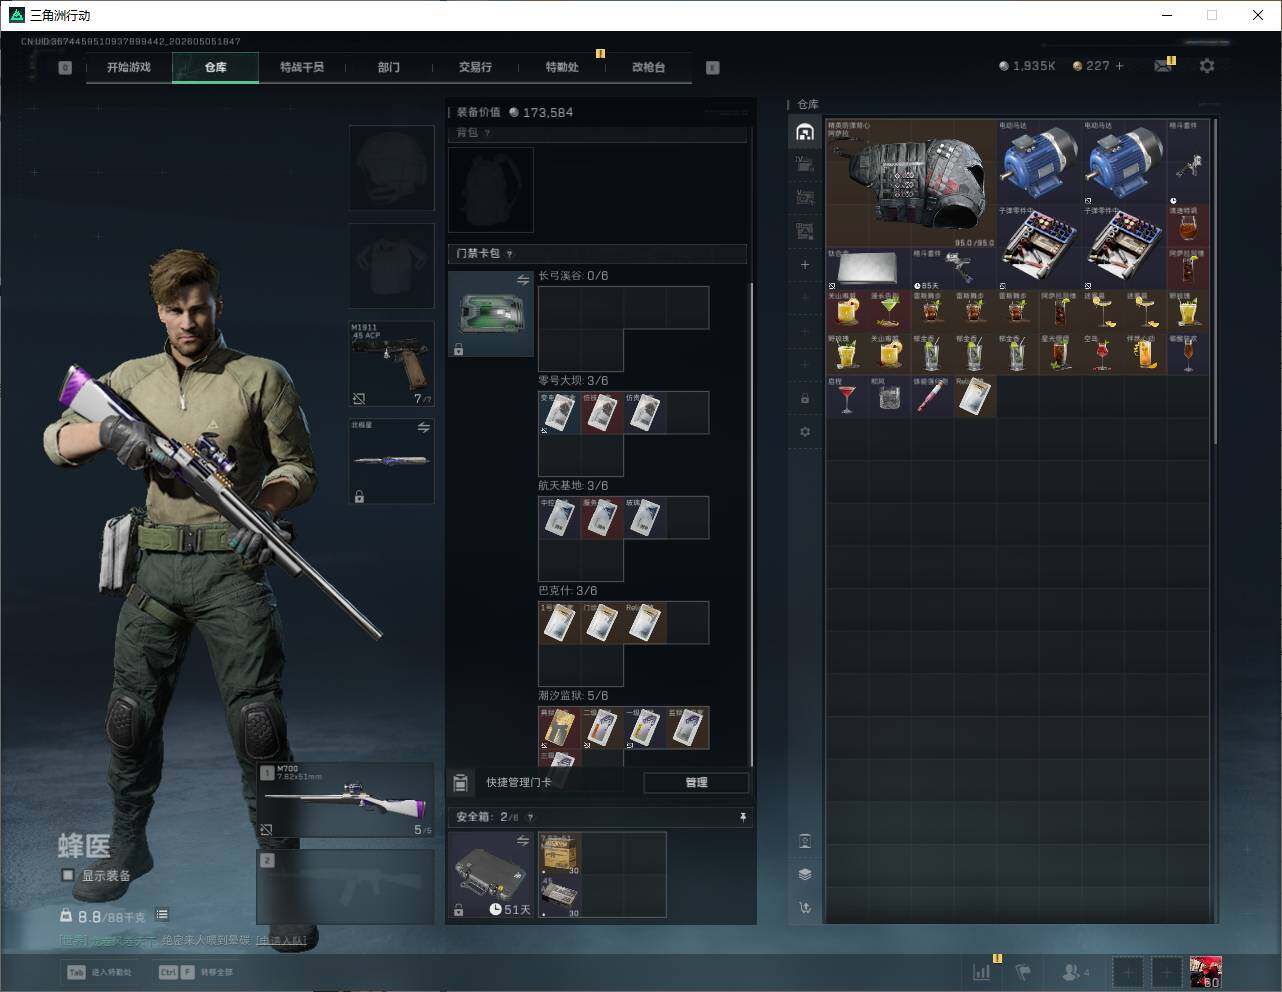This screenshot has width=1282, height=992.
Task: Open the warehouse sidebar gear icon
Action: coord(805,432)
